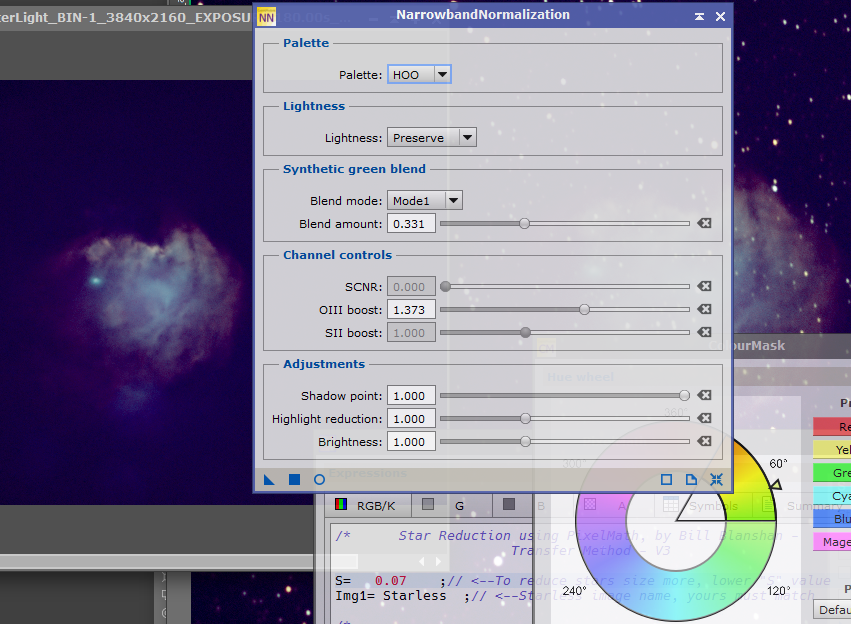Shade the NarrowbandNormalization window
The height and width of the screenshot is (624, 851).
[x=700, y=17]
